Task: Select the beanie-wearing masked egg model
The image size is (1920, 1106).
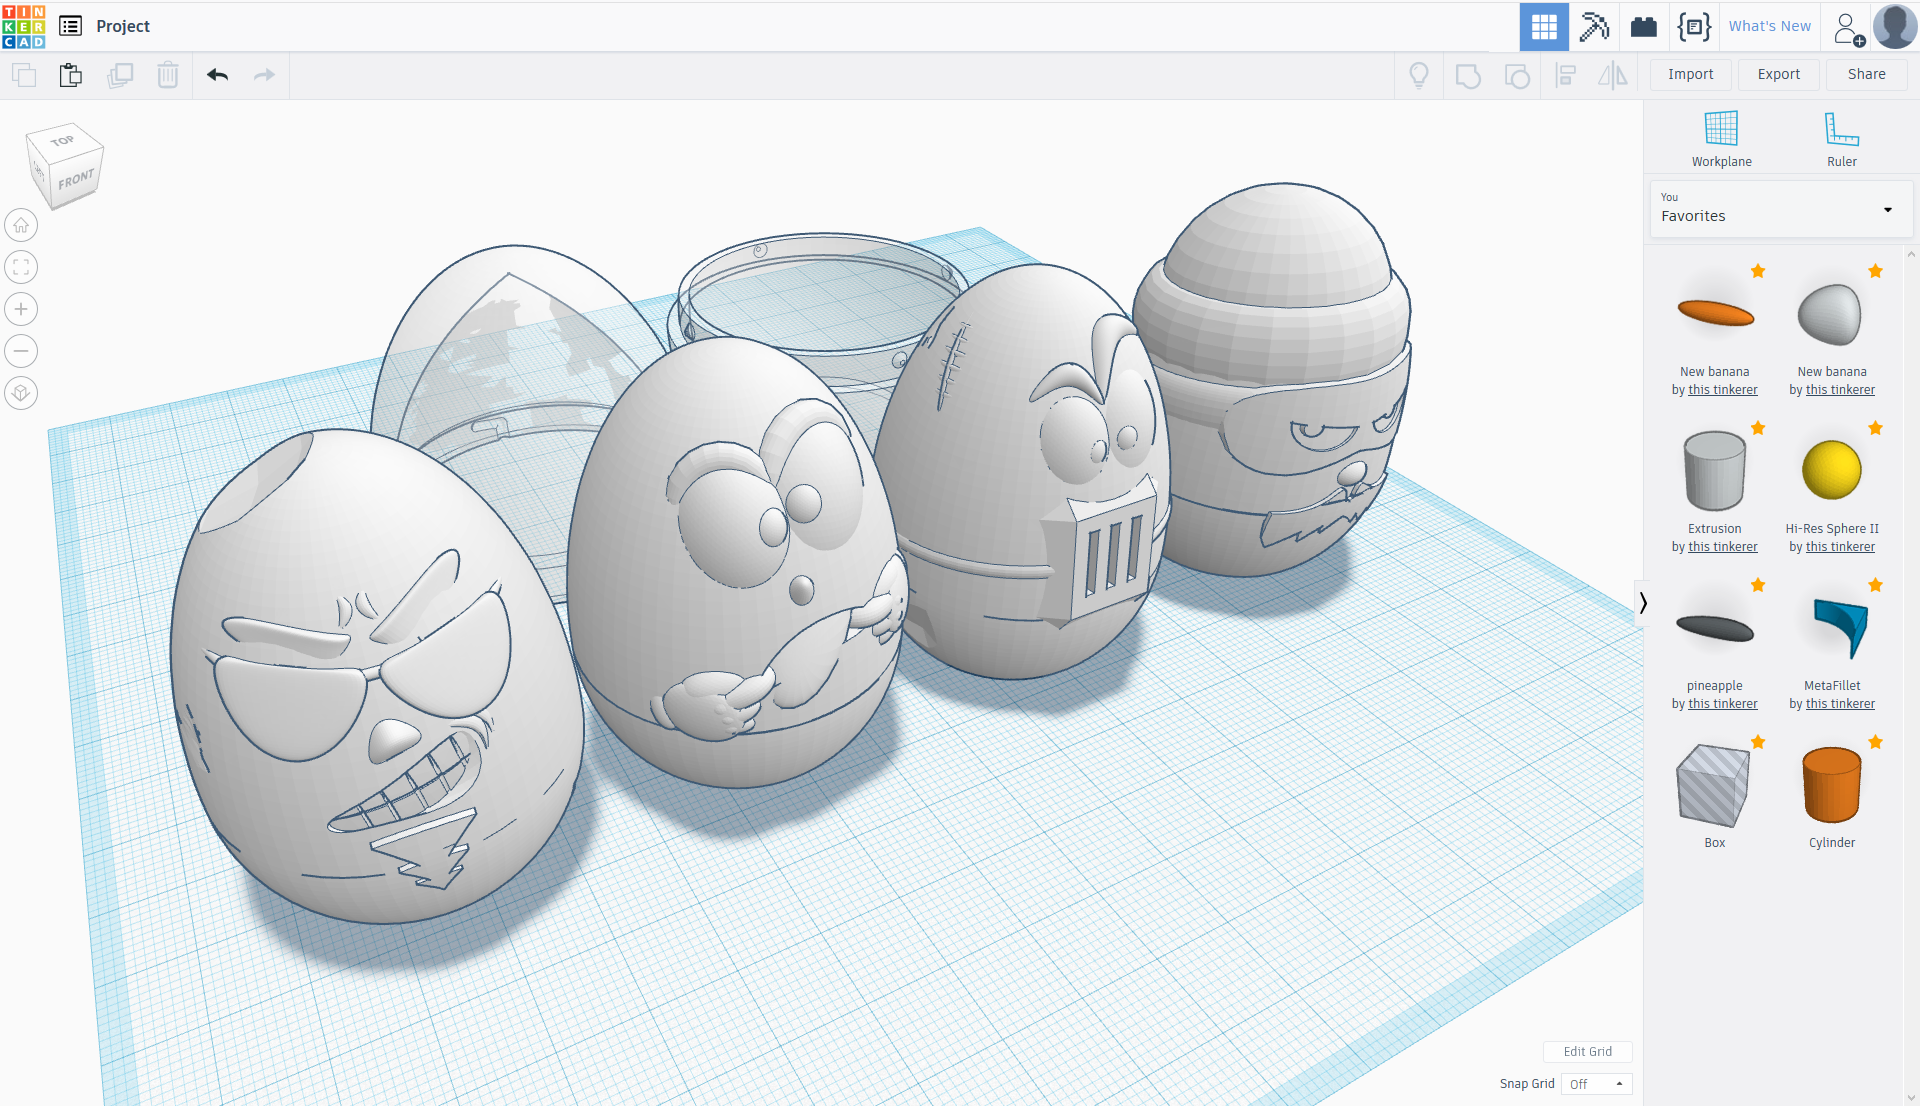Action: tap(1275, 380)
